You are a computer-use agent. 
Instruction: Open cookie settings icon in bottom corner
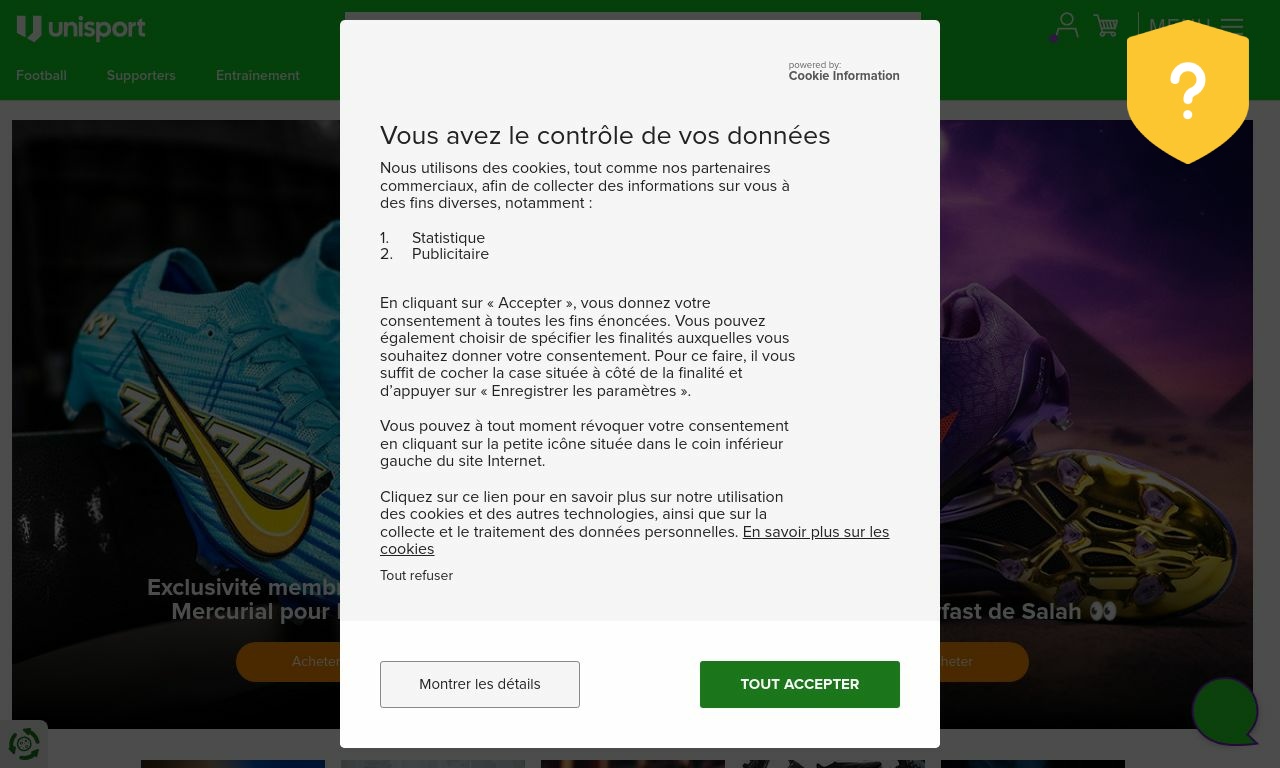pos(24,744)
